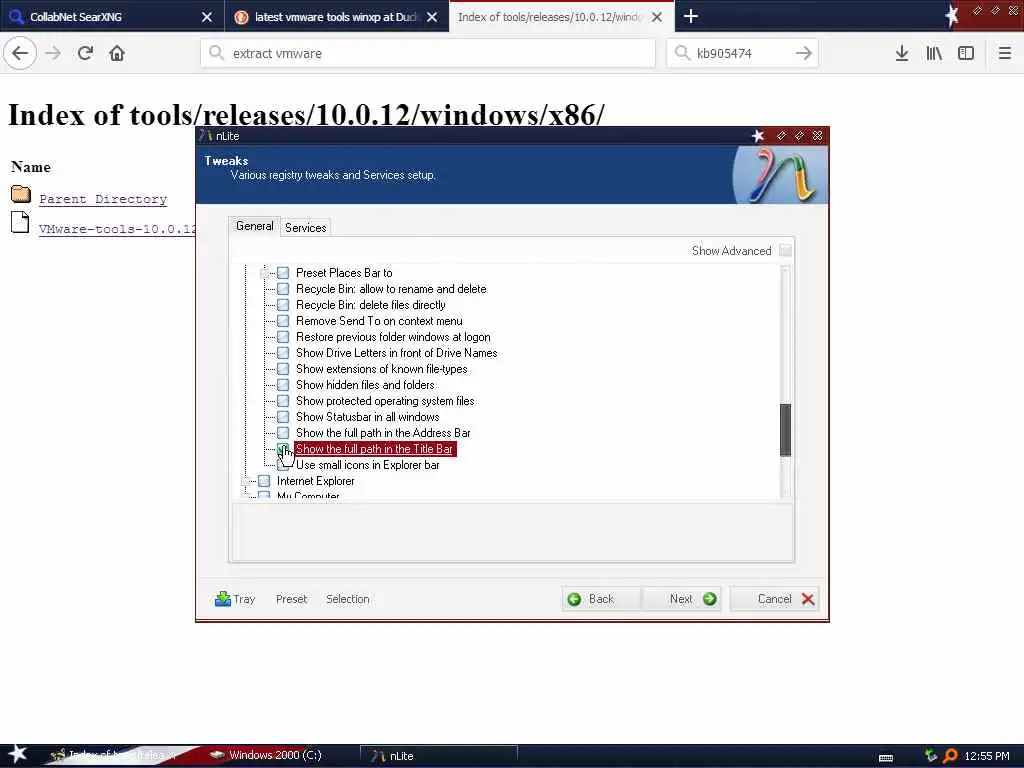Toggle the sidebar view icon
The height and width of the screenshot is (768, 1024).
966,53
